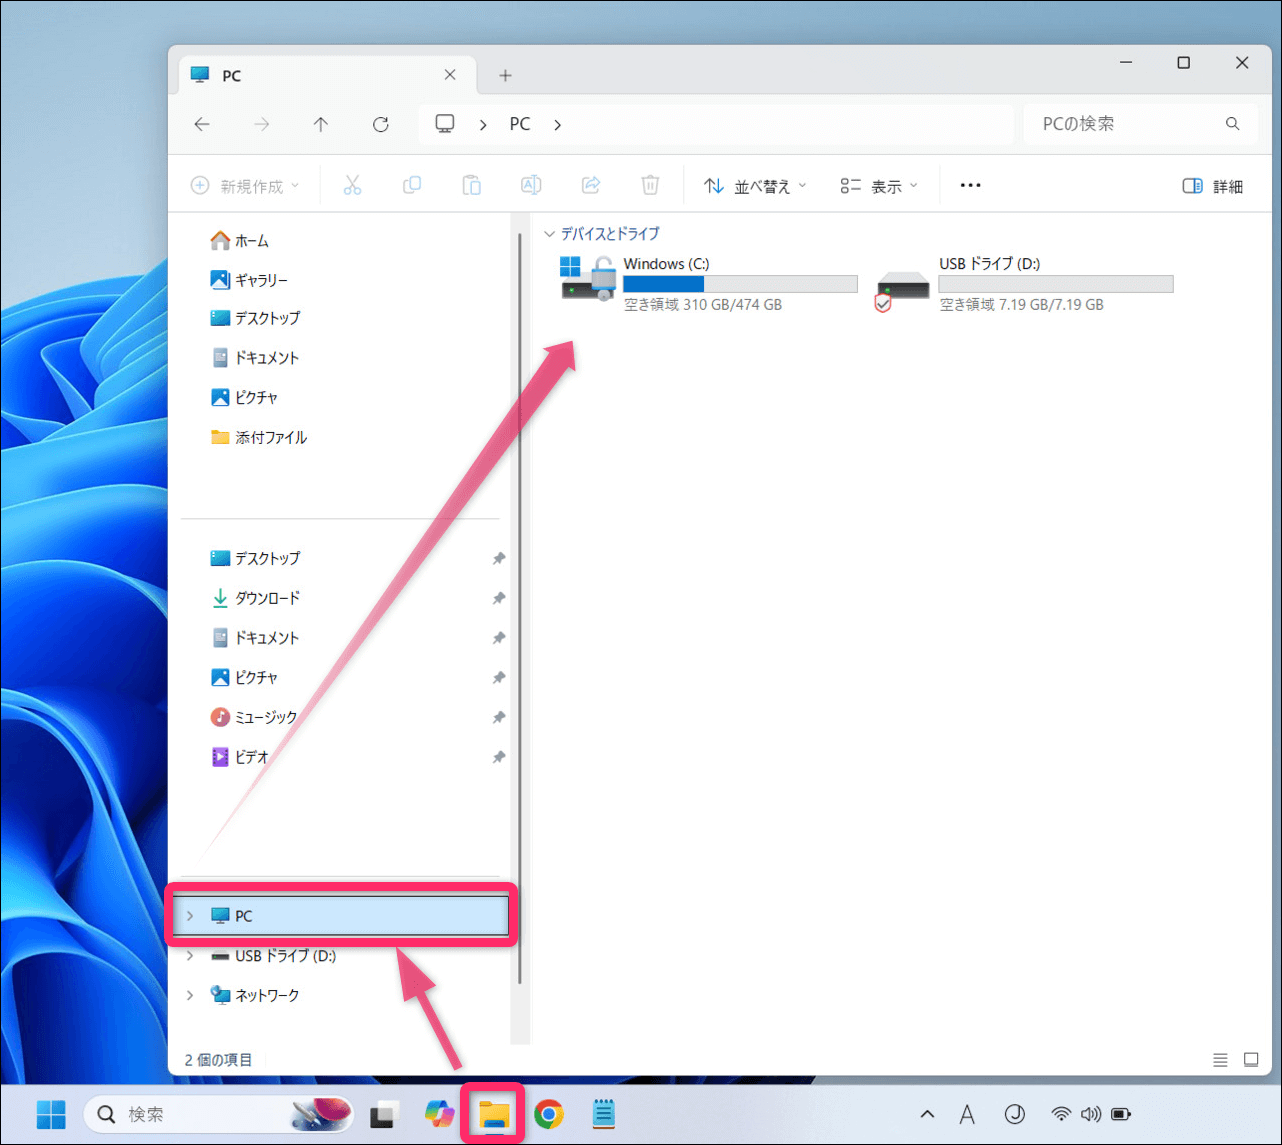
Task: Switch to large icons view in status bar
Action: 1250,1060
